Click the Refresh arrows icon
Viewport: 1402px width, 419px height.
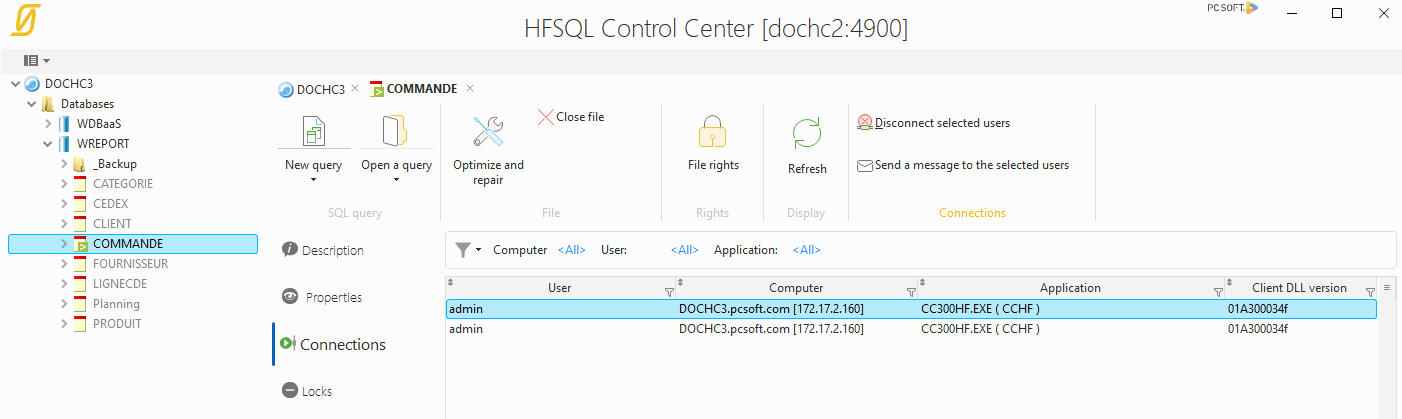(x=807, y=133)
